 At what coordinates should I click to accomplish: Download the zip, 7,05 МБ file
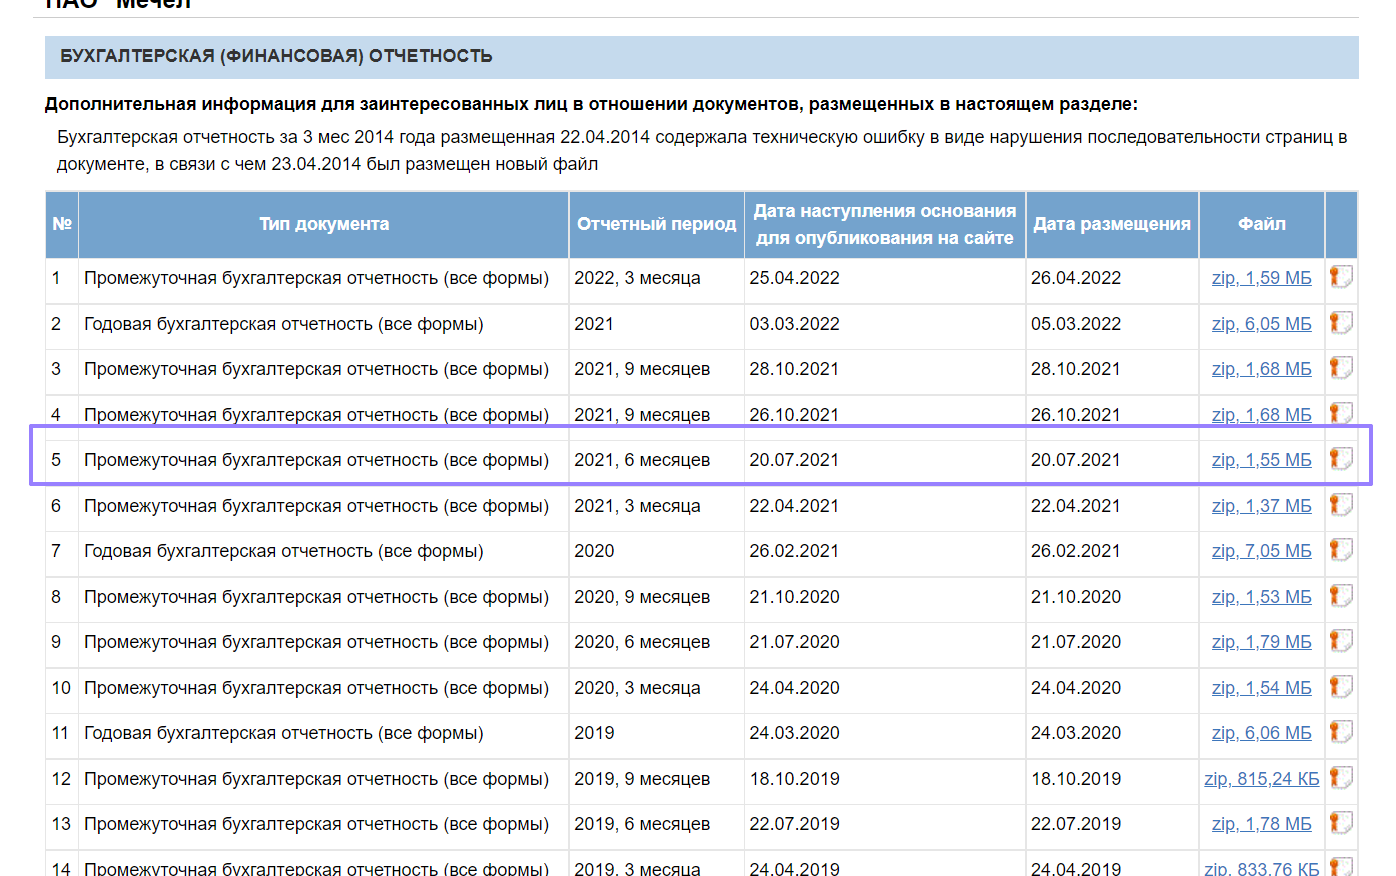tap(1261, 551)
